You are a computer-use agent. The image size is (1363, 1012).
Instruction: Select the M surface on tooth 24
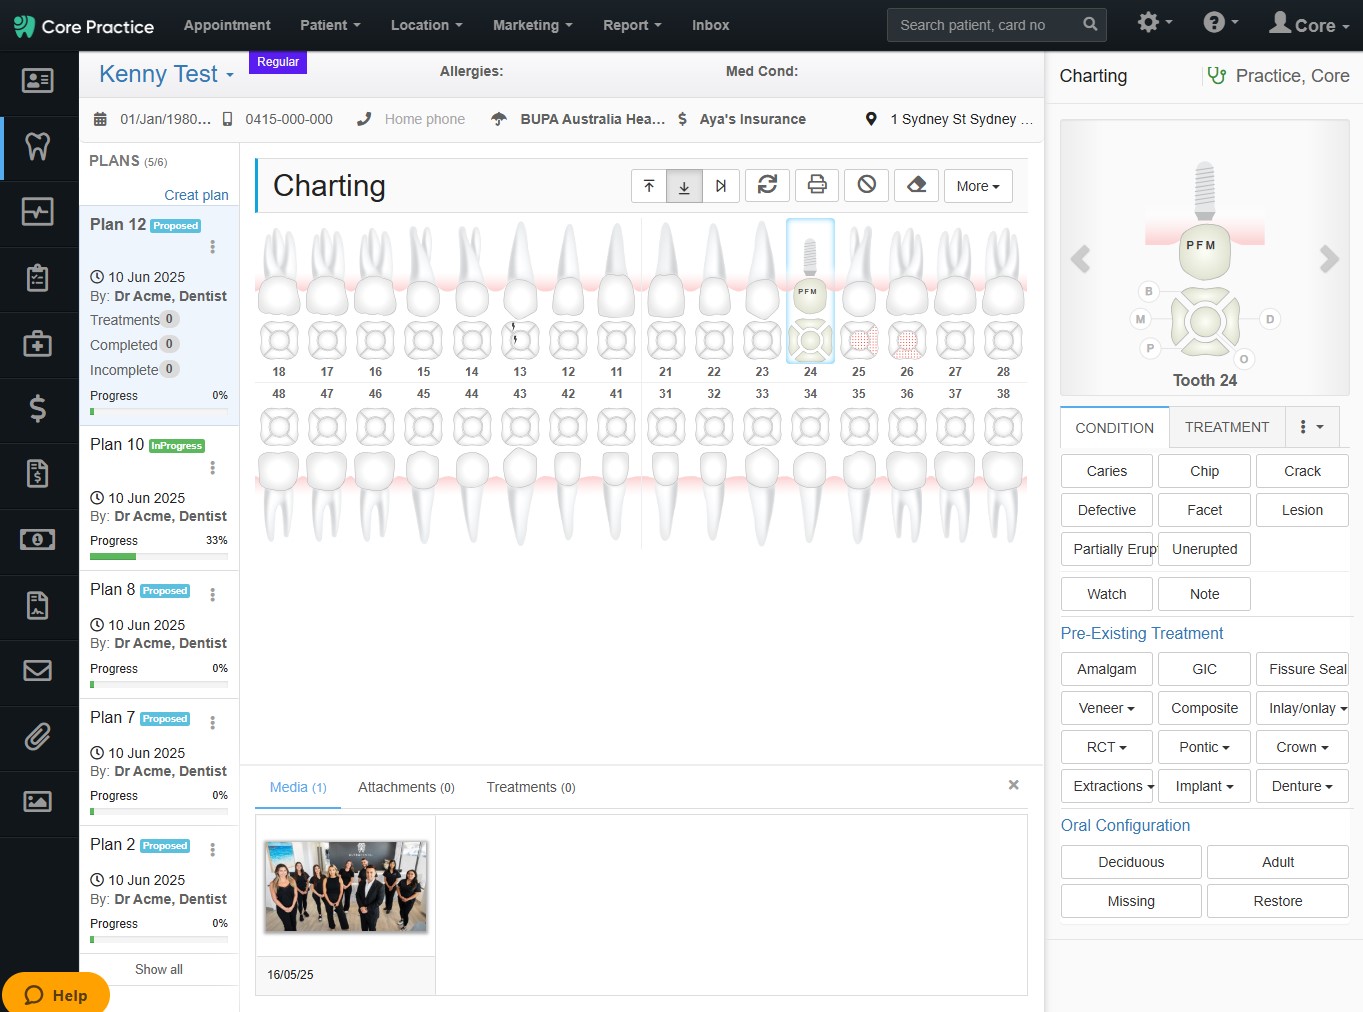pyautogui.click(x=1140, y=319)
